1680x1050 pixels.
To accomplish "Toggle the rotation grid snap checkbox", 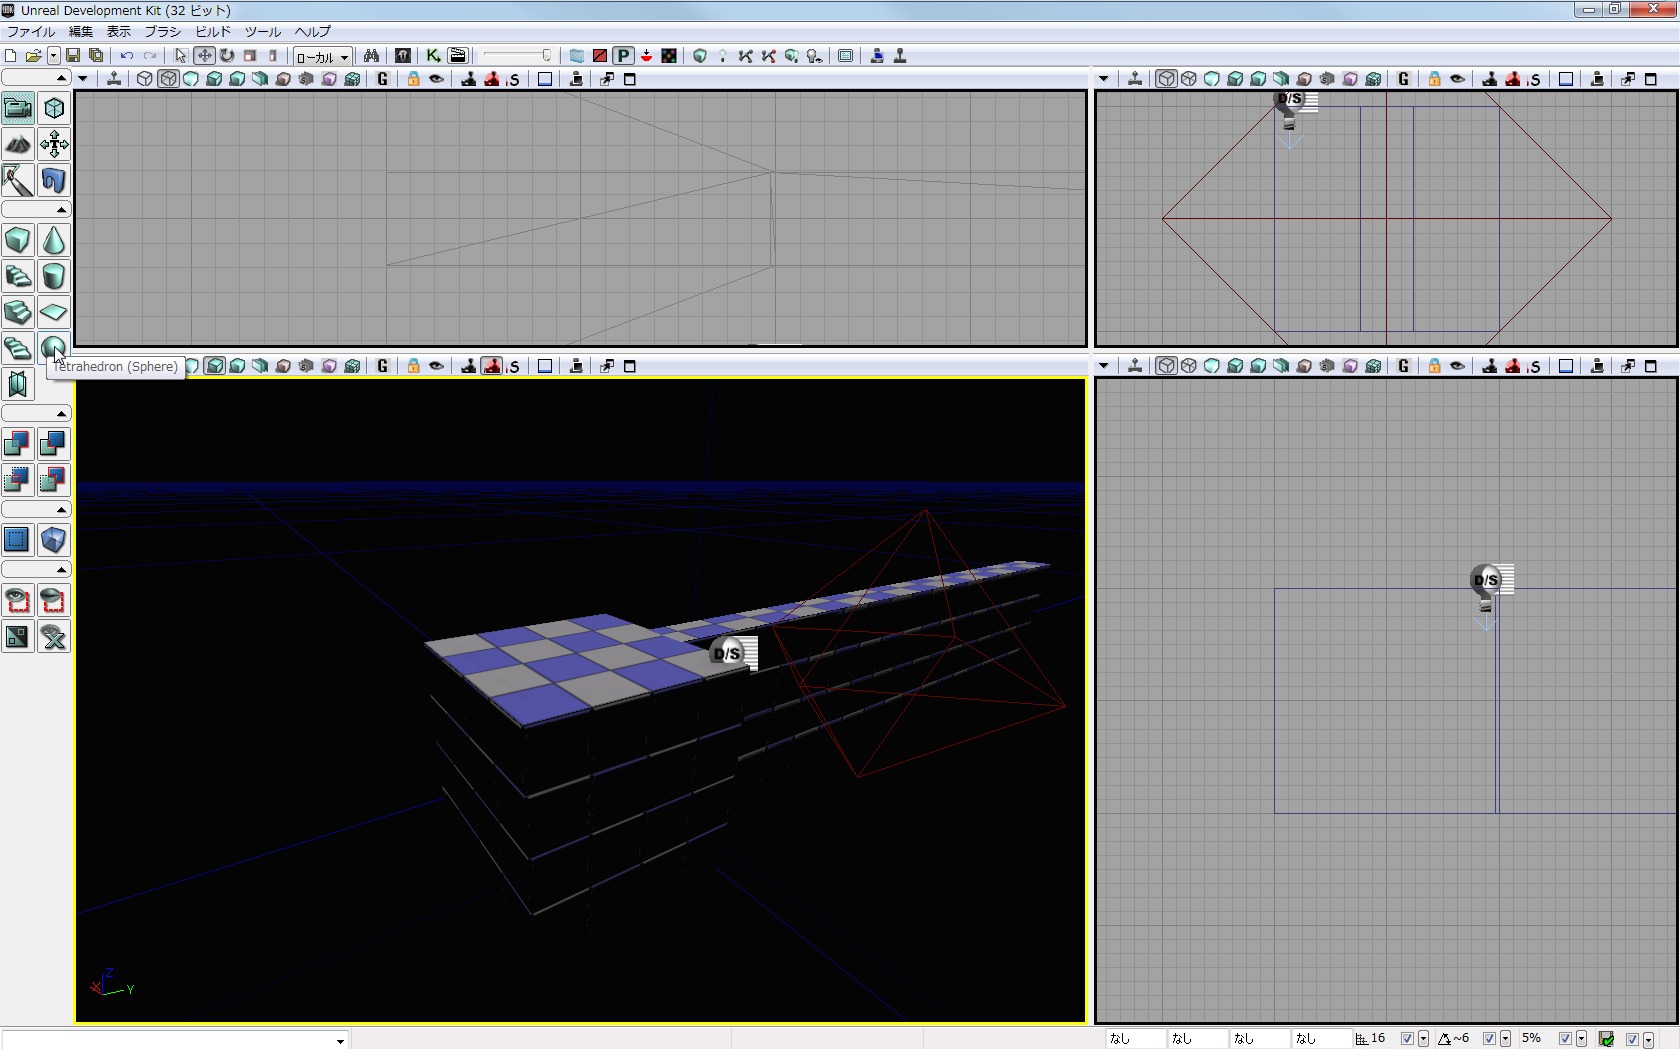I will (x=1489, y=1039).
